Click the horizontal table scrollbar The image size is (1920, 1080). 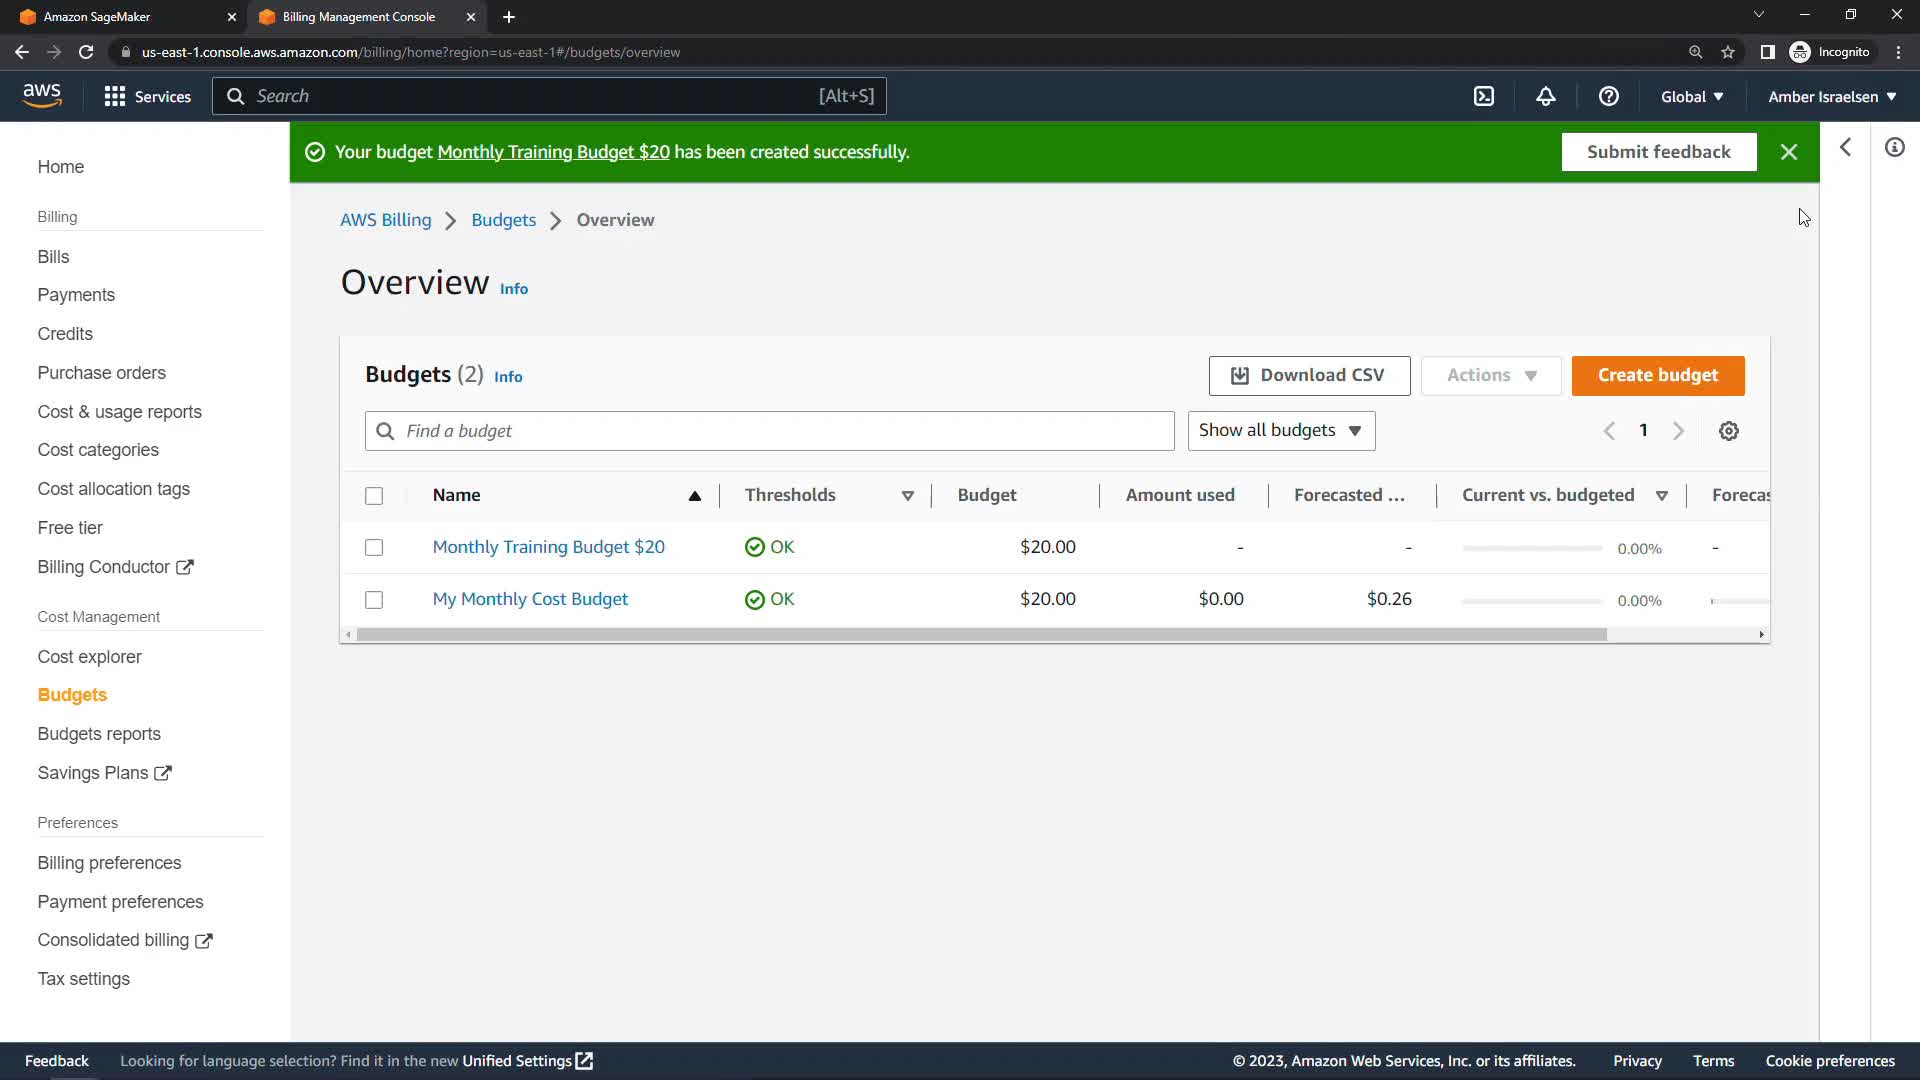click(x=980, y=635)
